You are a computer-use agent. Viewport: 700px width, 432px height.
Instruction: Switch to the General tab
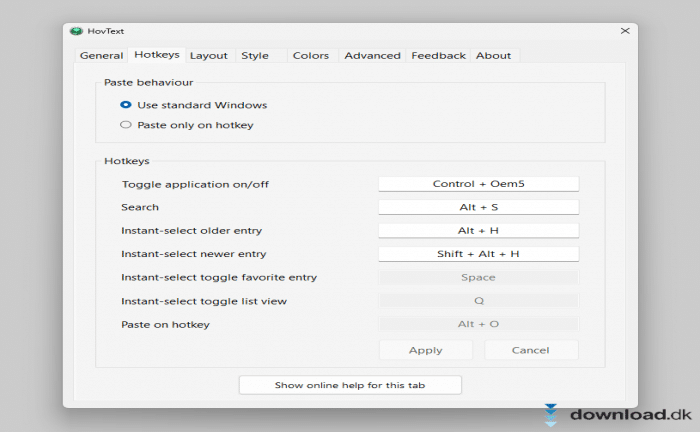pyautogui.click(x=101, y=56)
